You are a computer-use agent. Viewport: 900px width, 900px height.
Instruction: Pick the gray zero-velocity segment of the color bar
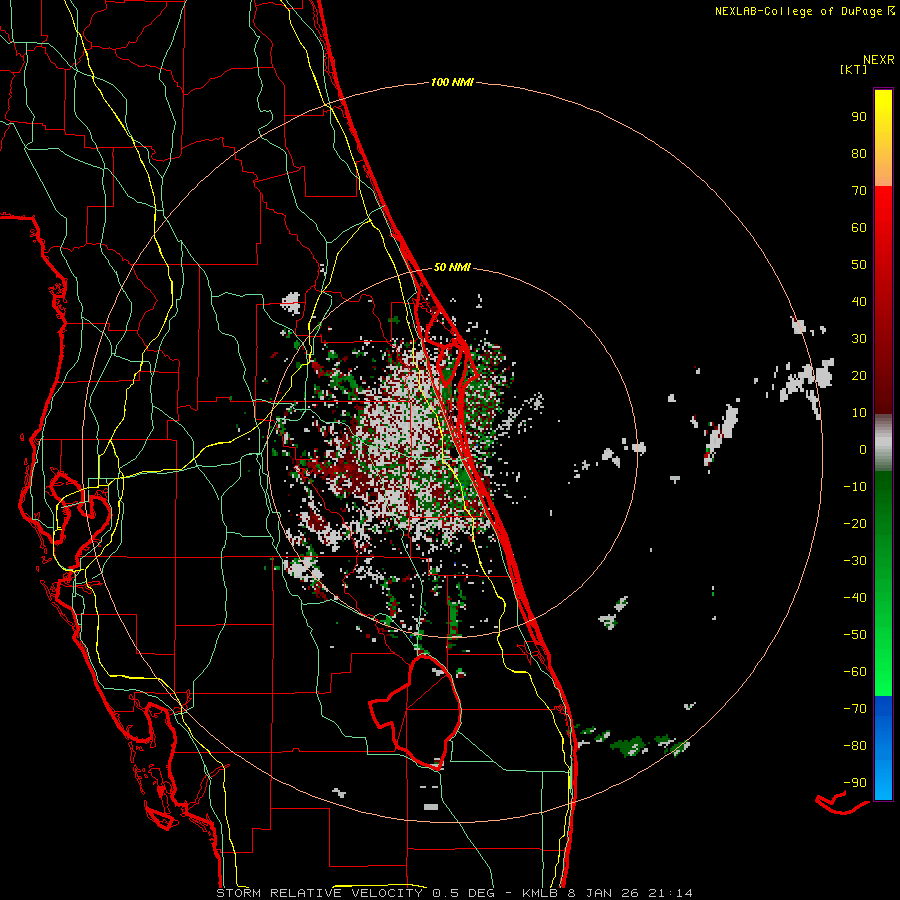point(883,443)
